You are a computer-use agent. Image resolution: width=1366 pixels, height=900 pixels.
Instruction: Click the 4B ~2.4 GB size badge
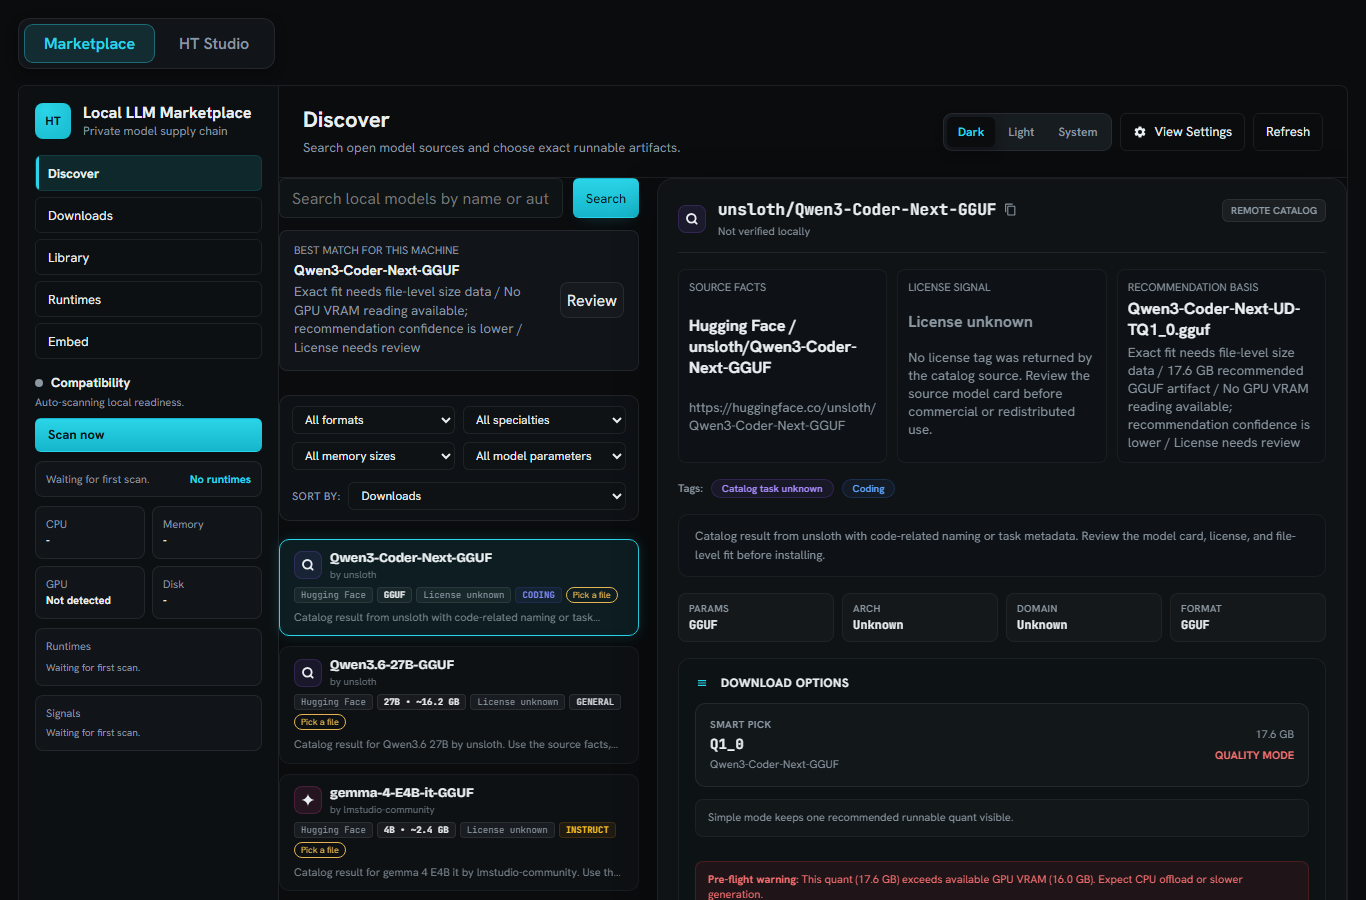[x=416, y=830]
